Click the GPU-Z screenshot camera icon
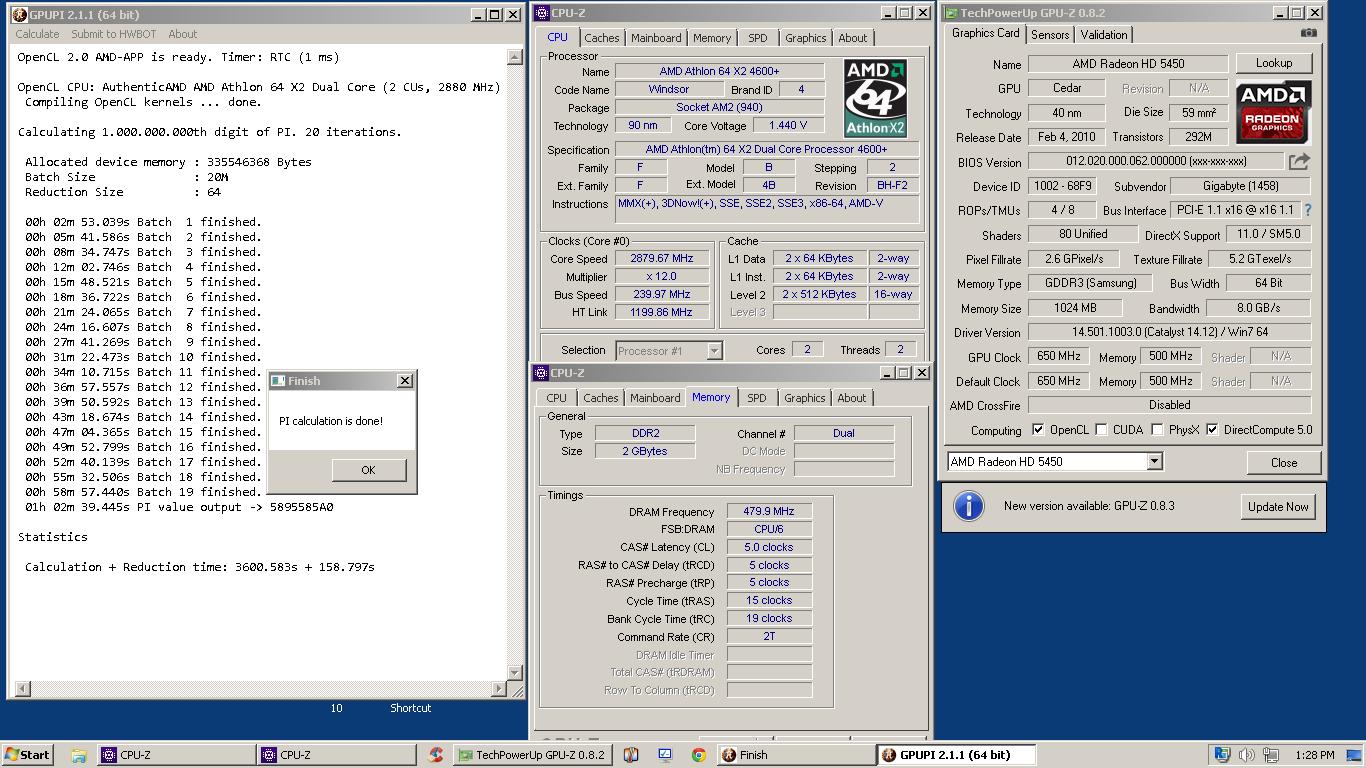 click(x=1308, y=33)
